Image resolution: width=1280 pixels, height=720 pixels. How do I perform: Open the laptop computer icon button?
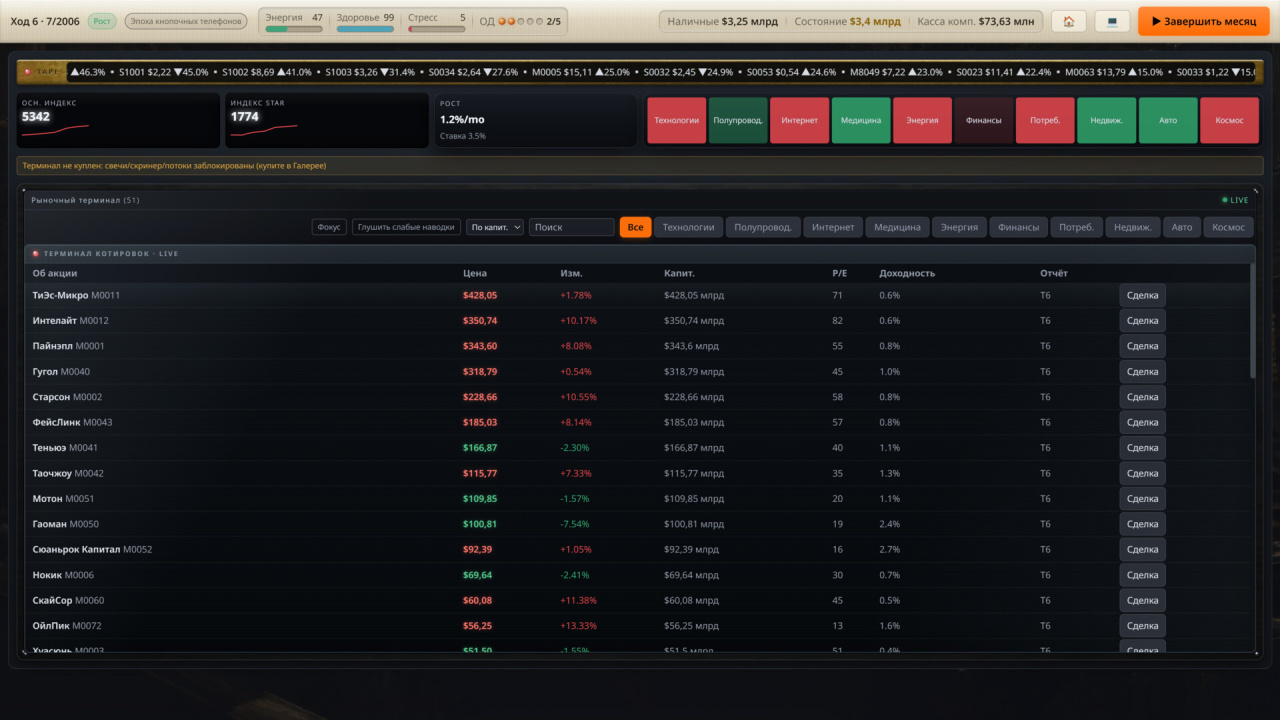[1113, 21]
